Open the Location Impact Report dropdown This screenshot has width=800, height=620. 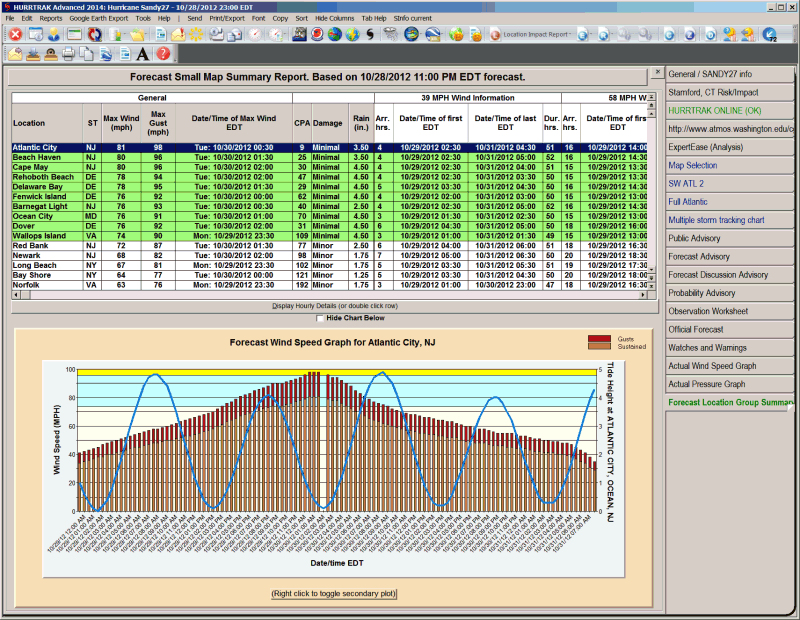click(x=533, y=34)
